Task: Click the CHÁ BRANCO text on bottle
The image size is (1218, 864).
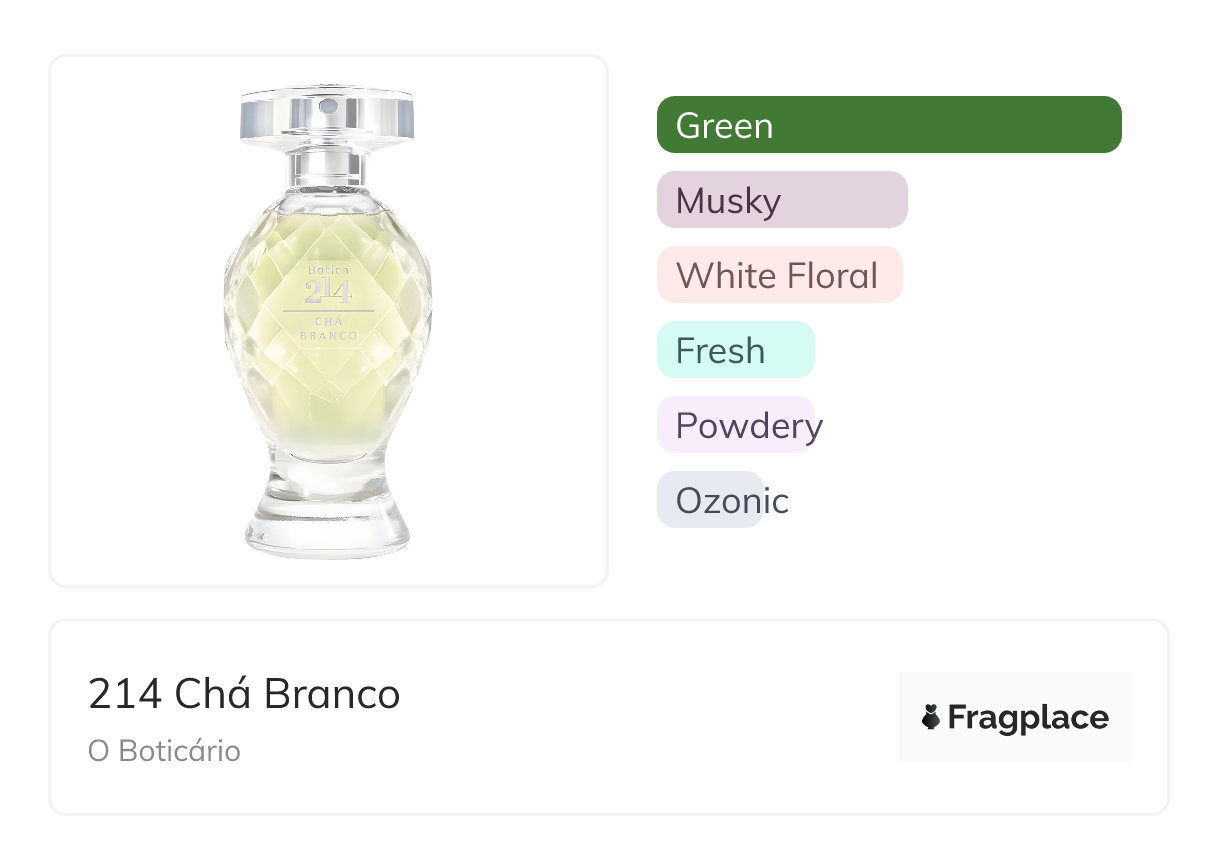Action: tap(328, 328)
